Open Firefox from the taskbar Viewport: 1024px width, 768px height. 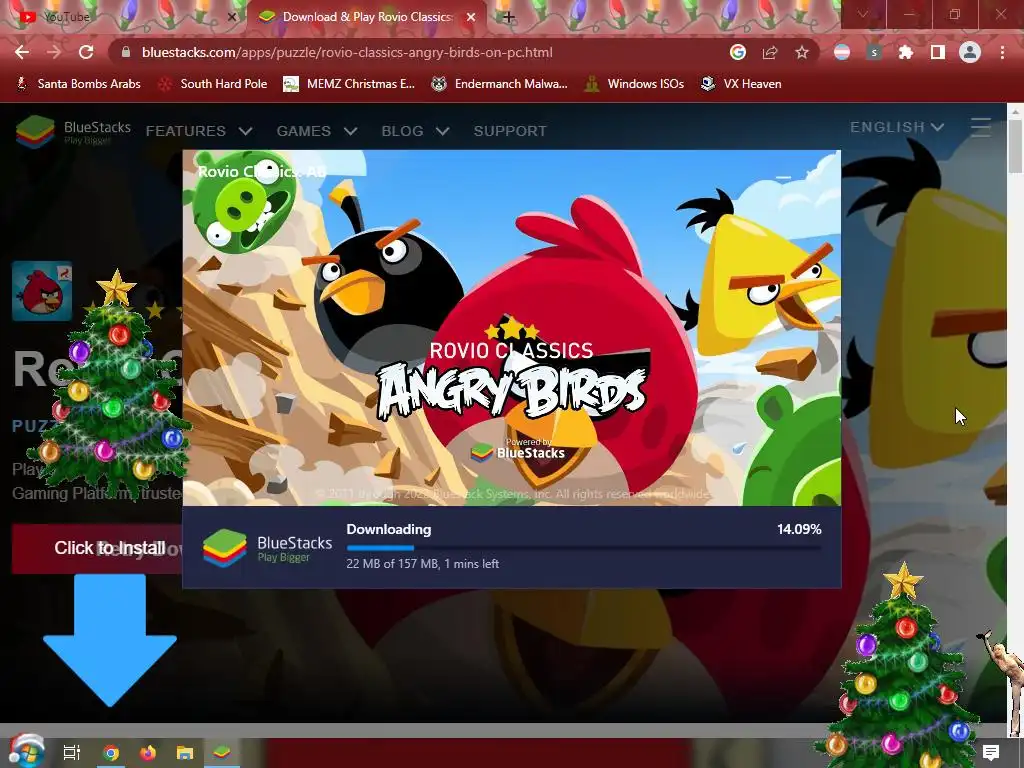point(148,753)
